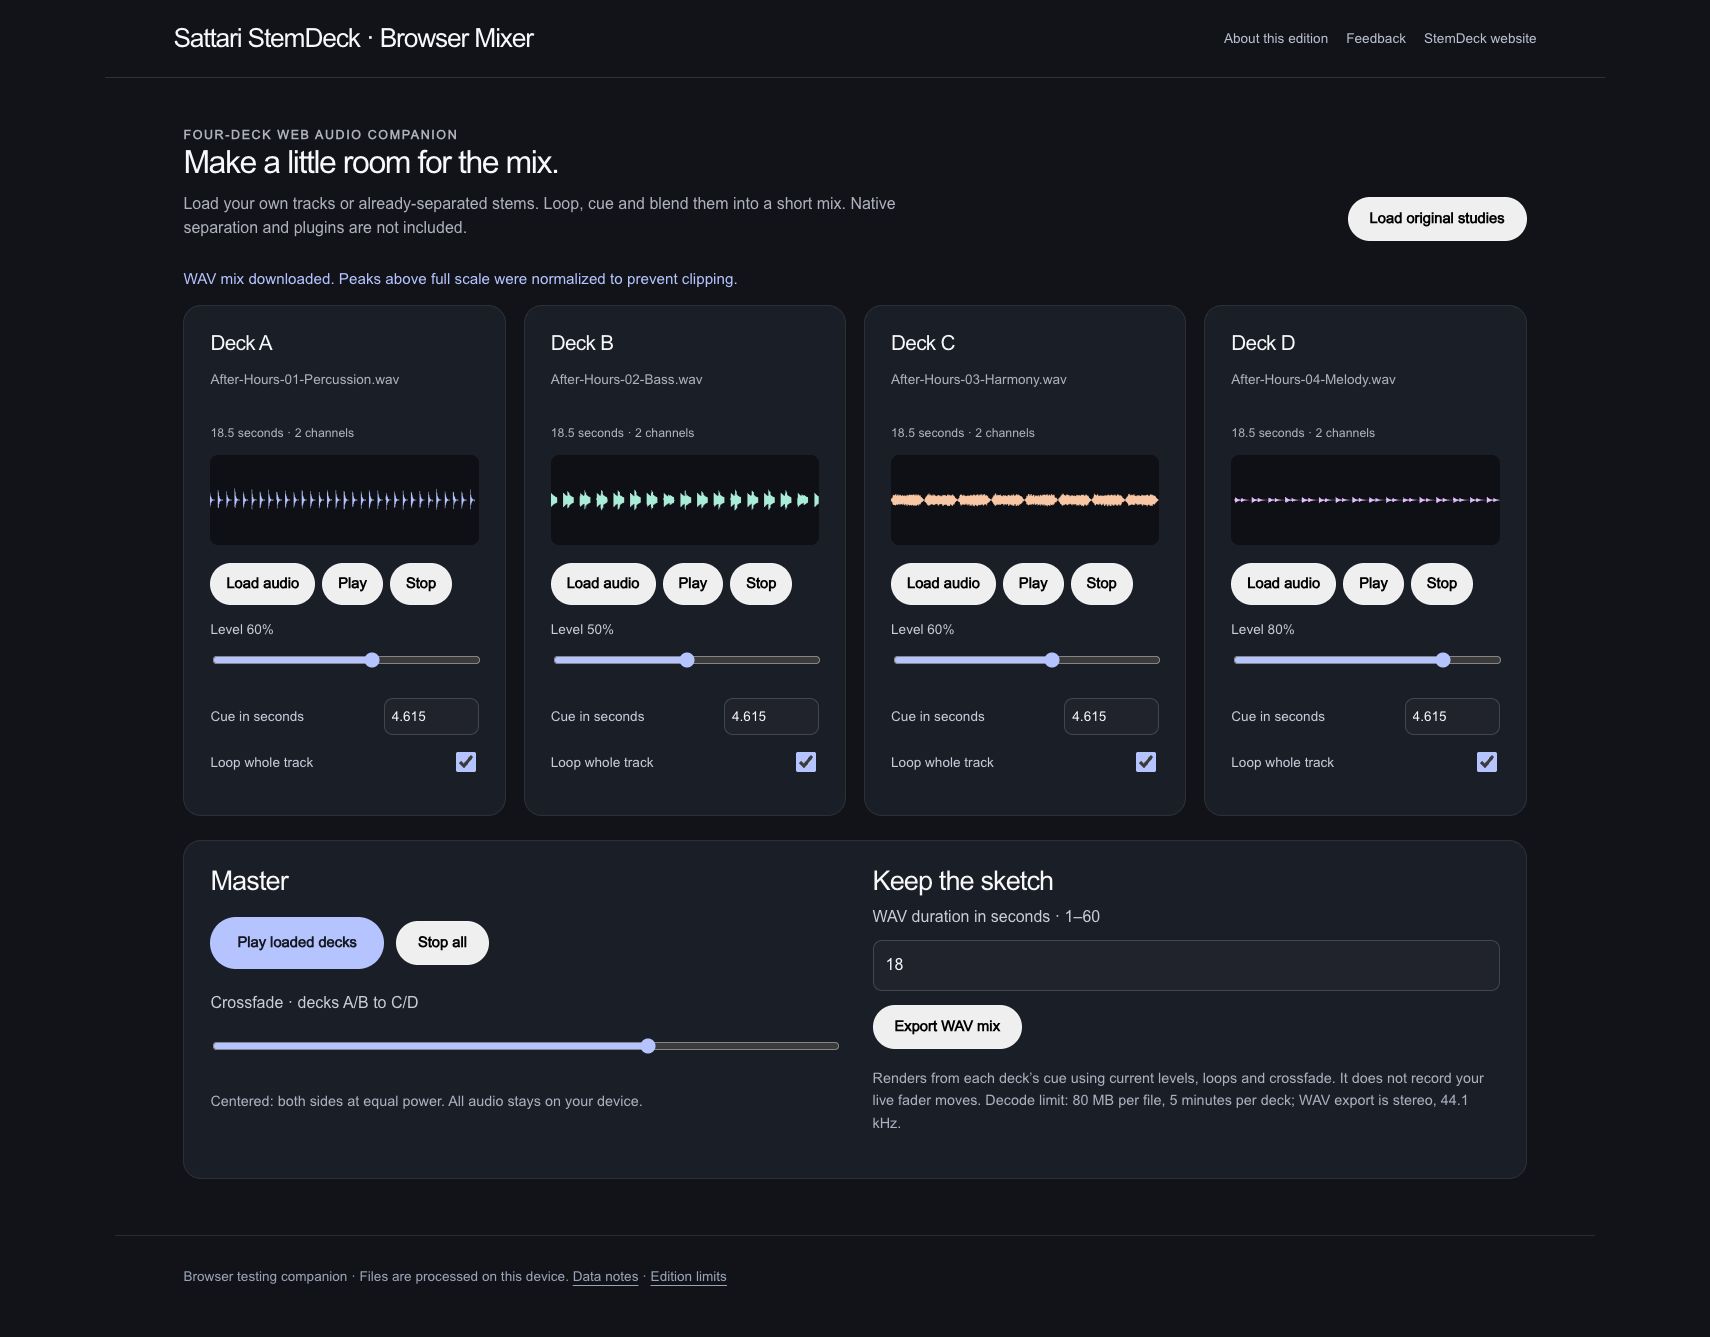Toggle Loop whole track on Deck B
Viewport: 1710px width, 1337px height.
[x=806, y=762]
